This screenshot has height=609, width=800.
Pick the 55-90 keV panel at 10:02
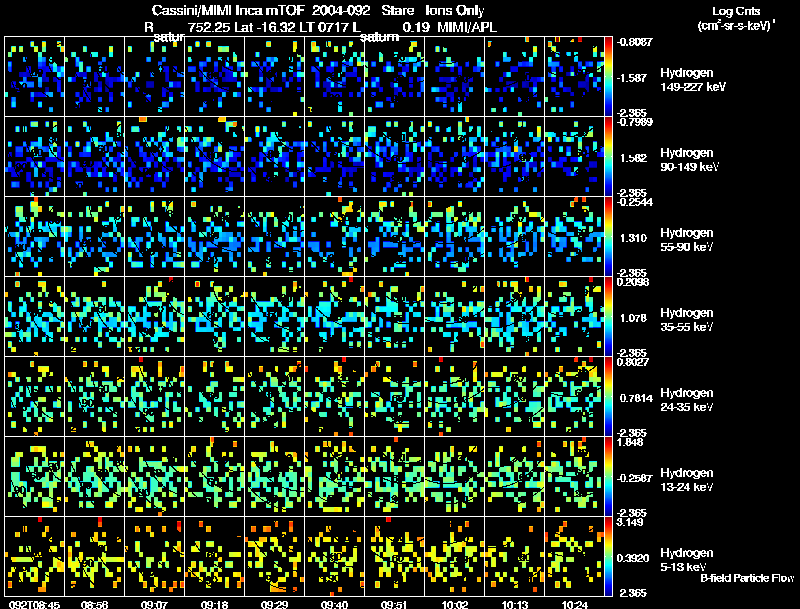[455, 237]
